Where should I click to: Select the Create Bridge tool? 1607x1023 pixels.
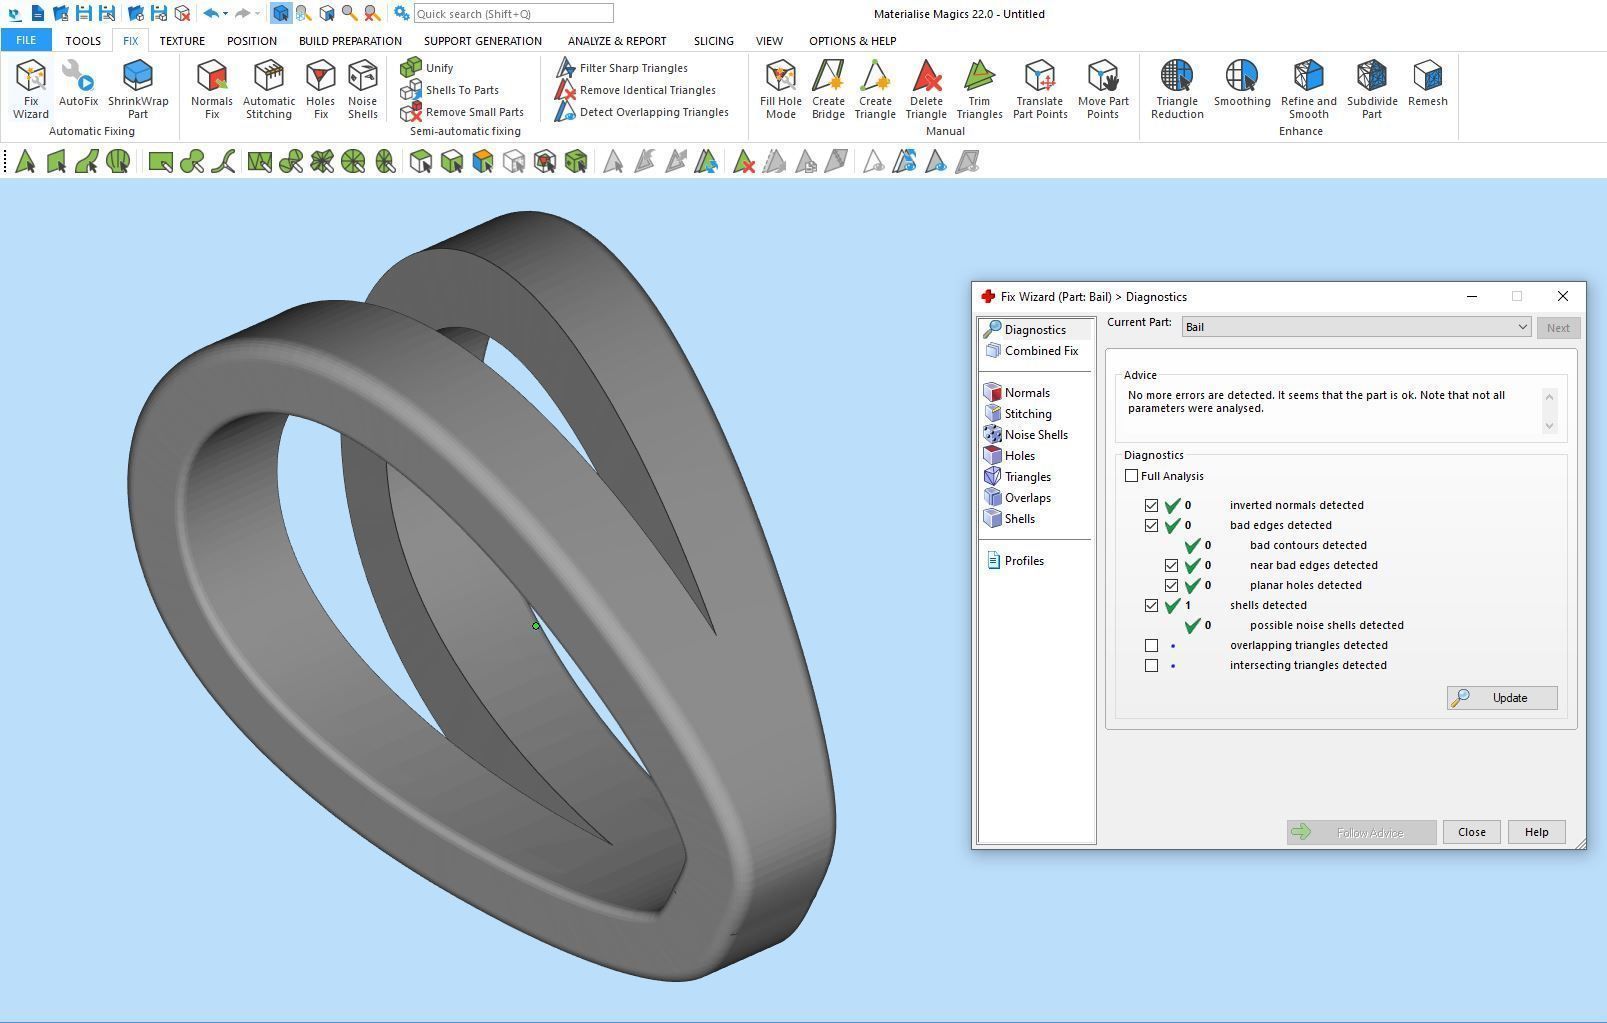coord(828,89)
